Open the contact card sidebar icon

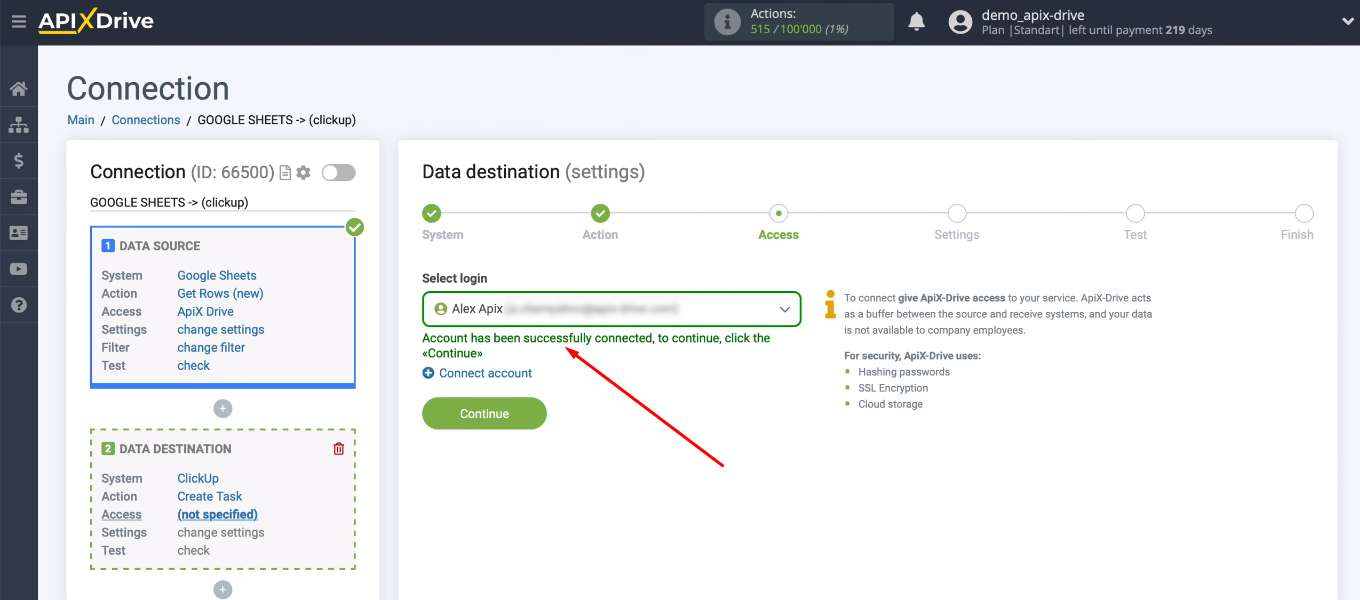18,233
